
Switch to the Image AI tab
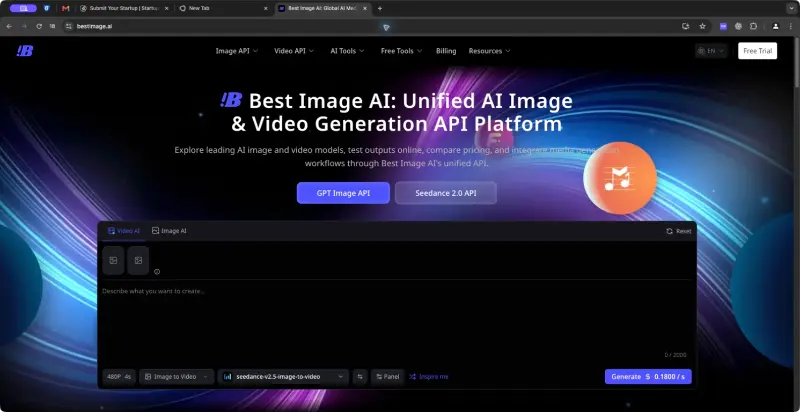[x=169, y=231]
